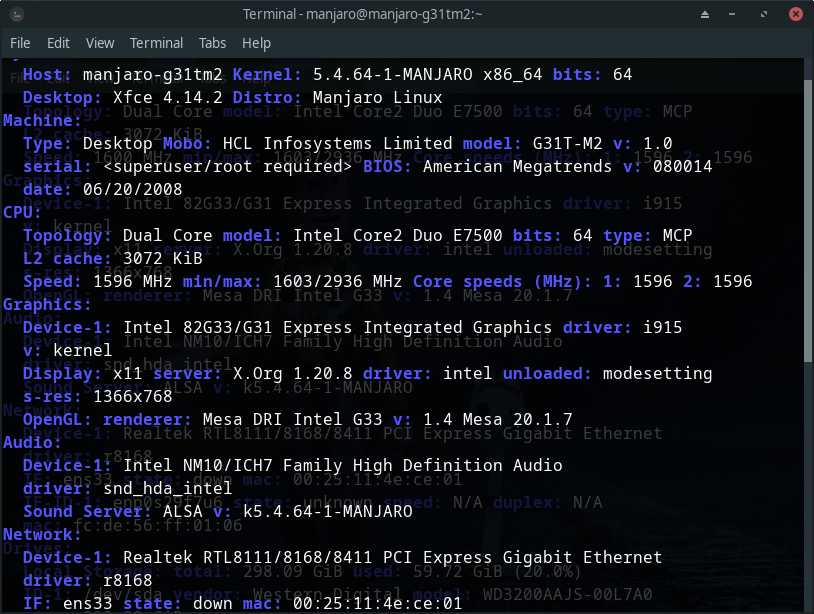
Task: Click mobo text 'HCL Infosystems Limited'
Action: click(337, 143)
